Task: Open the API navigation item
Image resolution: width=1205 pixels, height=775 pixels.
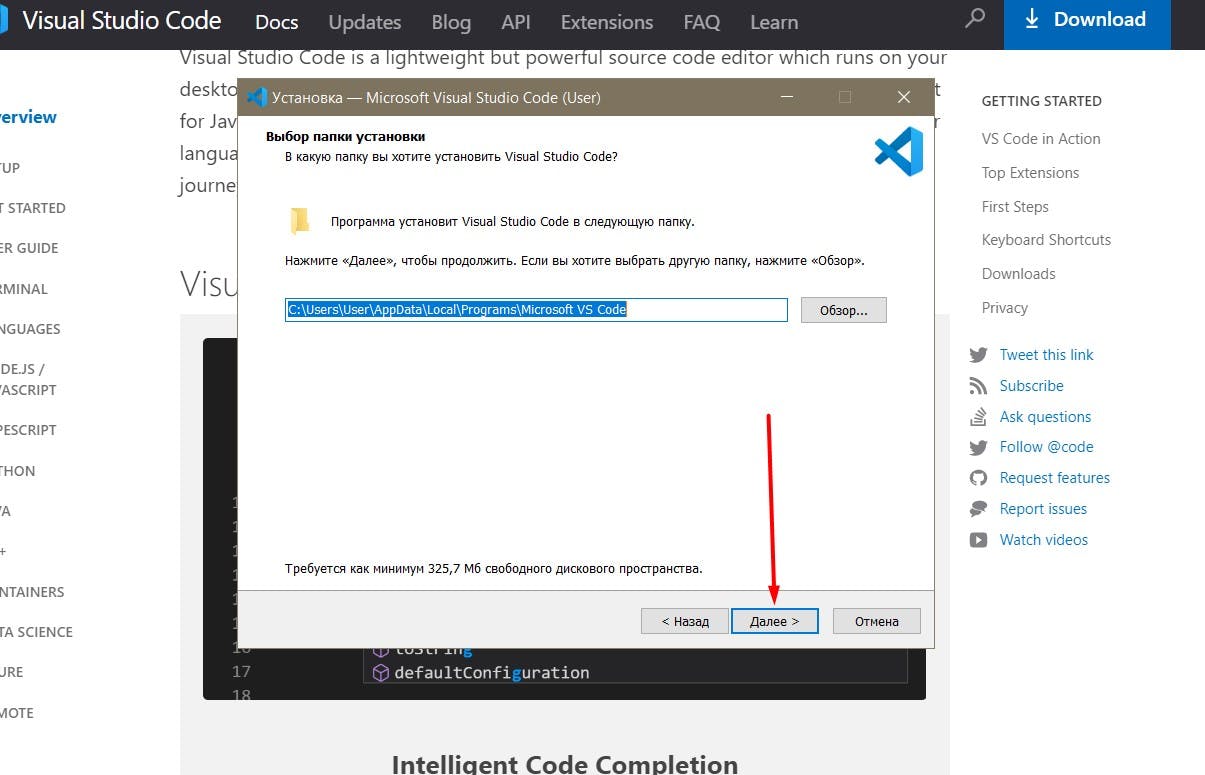Action: coord(516,22)
